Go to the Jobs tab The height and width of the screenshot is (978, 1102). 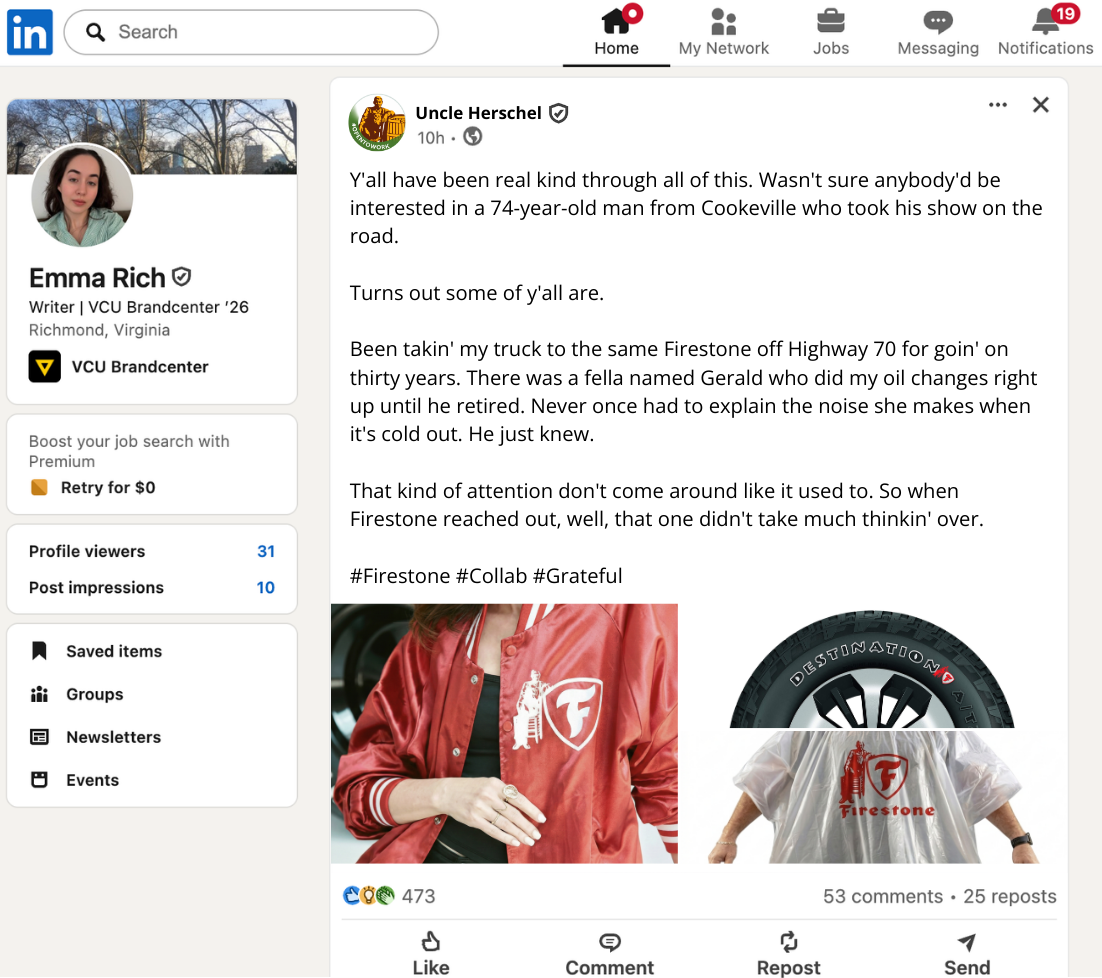tap(831, 32)
